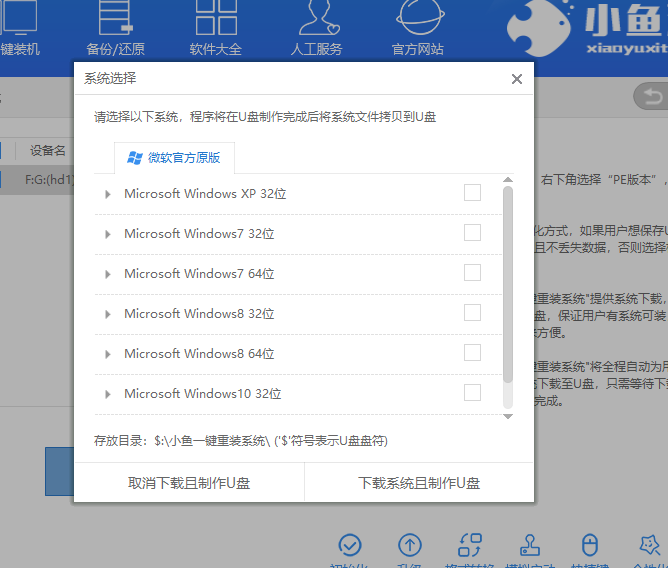The image size is (668, 568).
Task: Select the 微软官方原版 tab
Action: click(x=174, y=158)
